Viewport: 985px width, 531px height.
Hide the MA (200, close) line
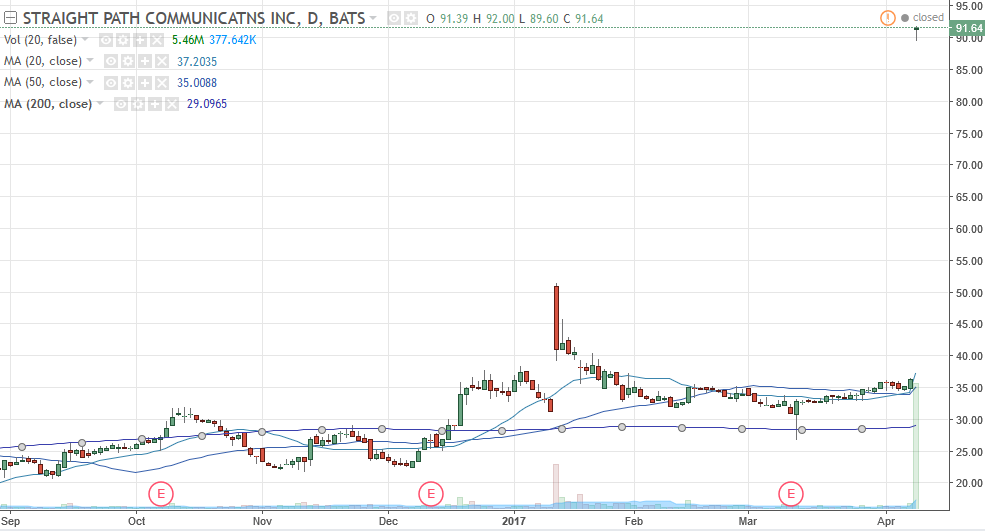121,104
